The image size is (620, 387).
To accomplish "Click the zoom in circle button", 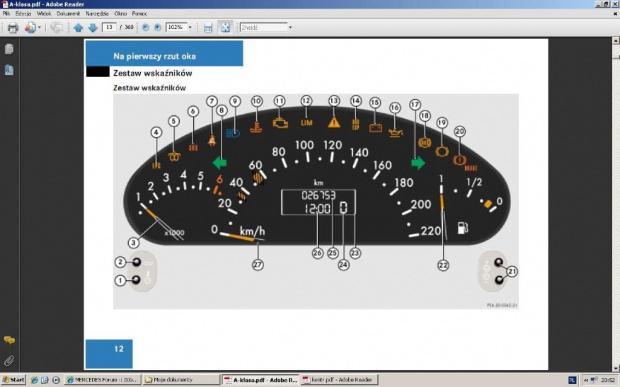I will (x=157, y=27).
